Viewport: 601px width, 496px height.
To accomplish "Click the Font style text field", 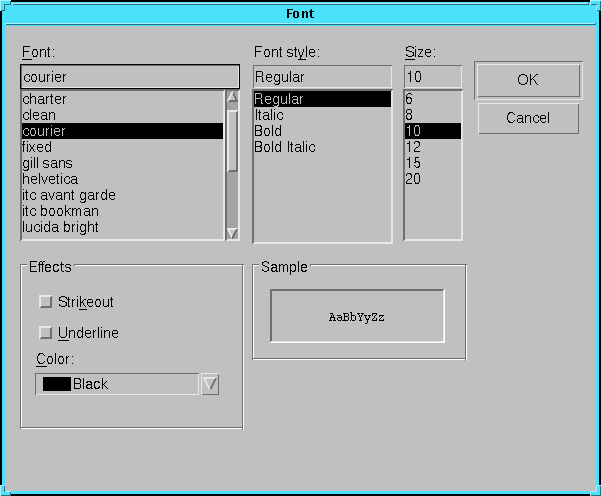I will tap(321, 77).
